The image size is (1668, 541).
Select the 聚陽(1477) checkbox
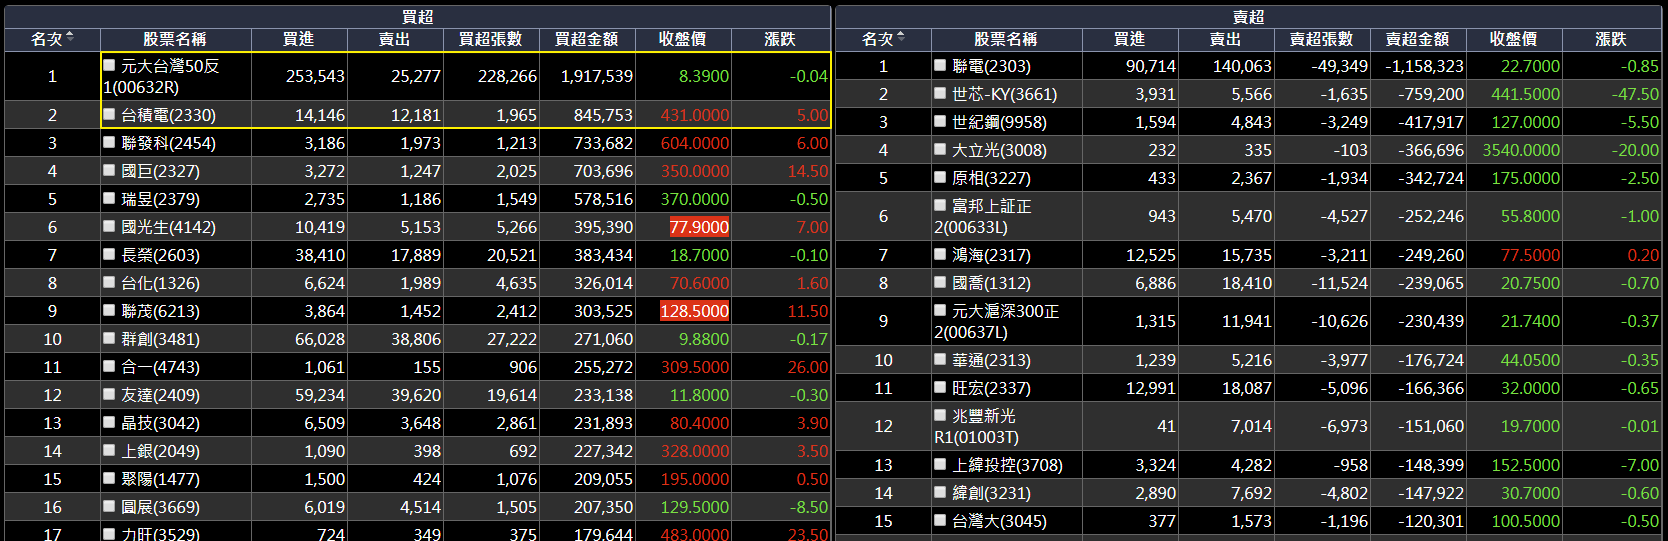click(x=110, y=479)
